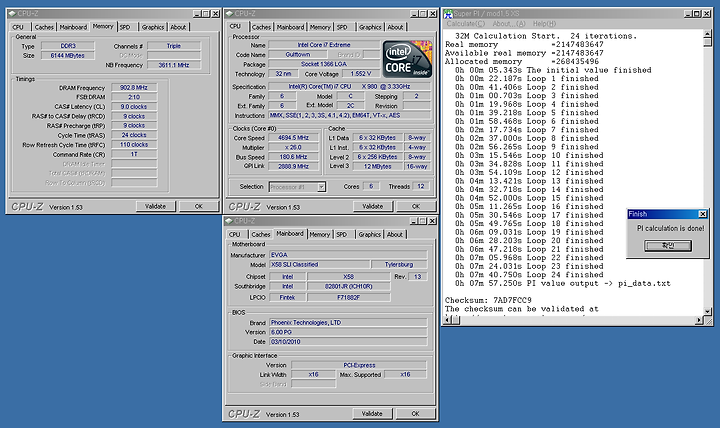Click OK in the CPU window
Viewport: 720px width, 428px height.
(416, 207)
